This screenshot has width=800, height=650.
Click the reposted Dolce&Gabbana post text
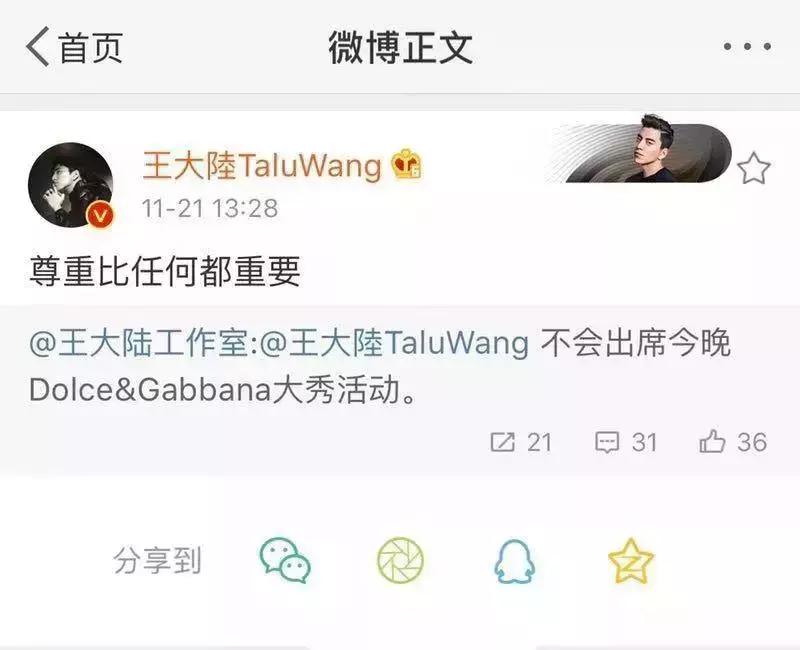click(380, 366)
